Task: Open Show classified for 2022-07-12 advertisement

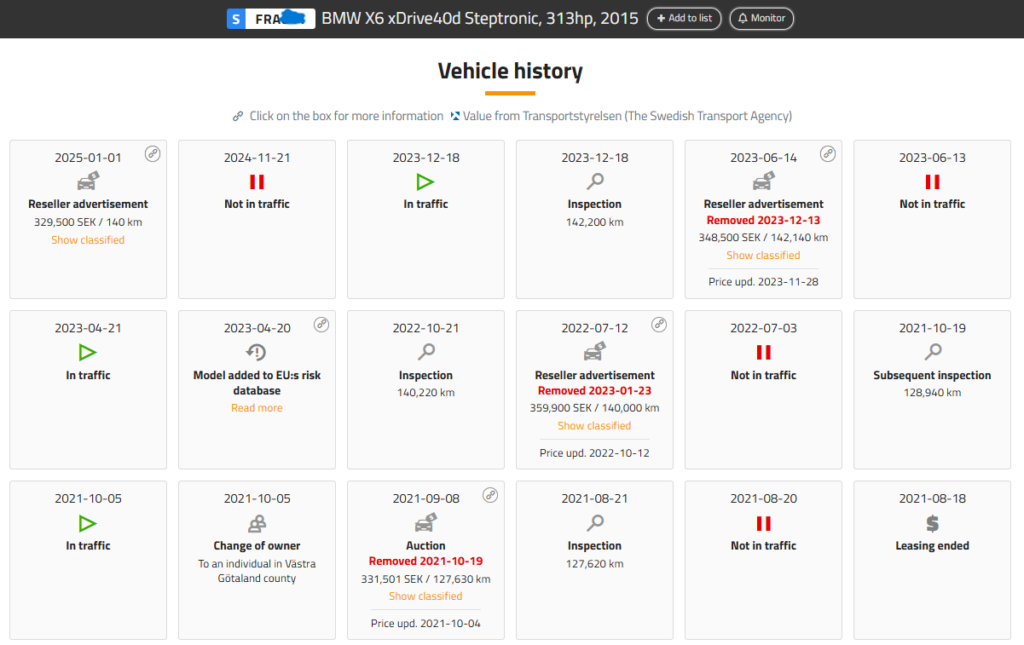Action: (x=594, y=426)
